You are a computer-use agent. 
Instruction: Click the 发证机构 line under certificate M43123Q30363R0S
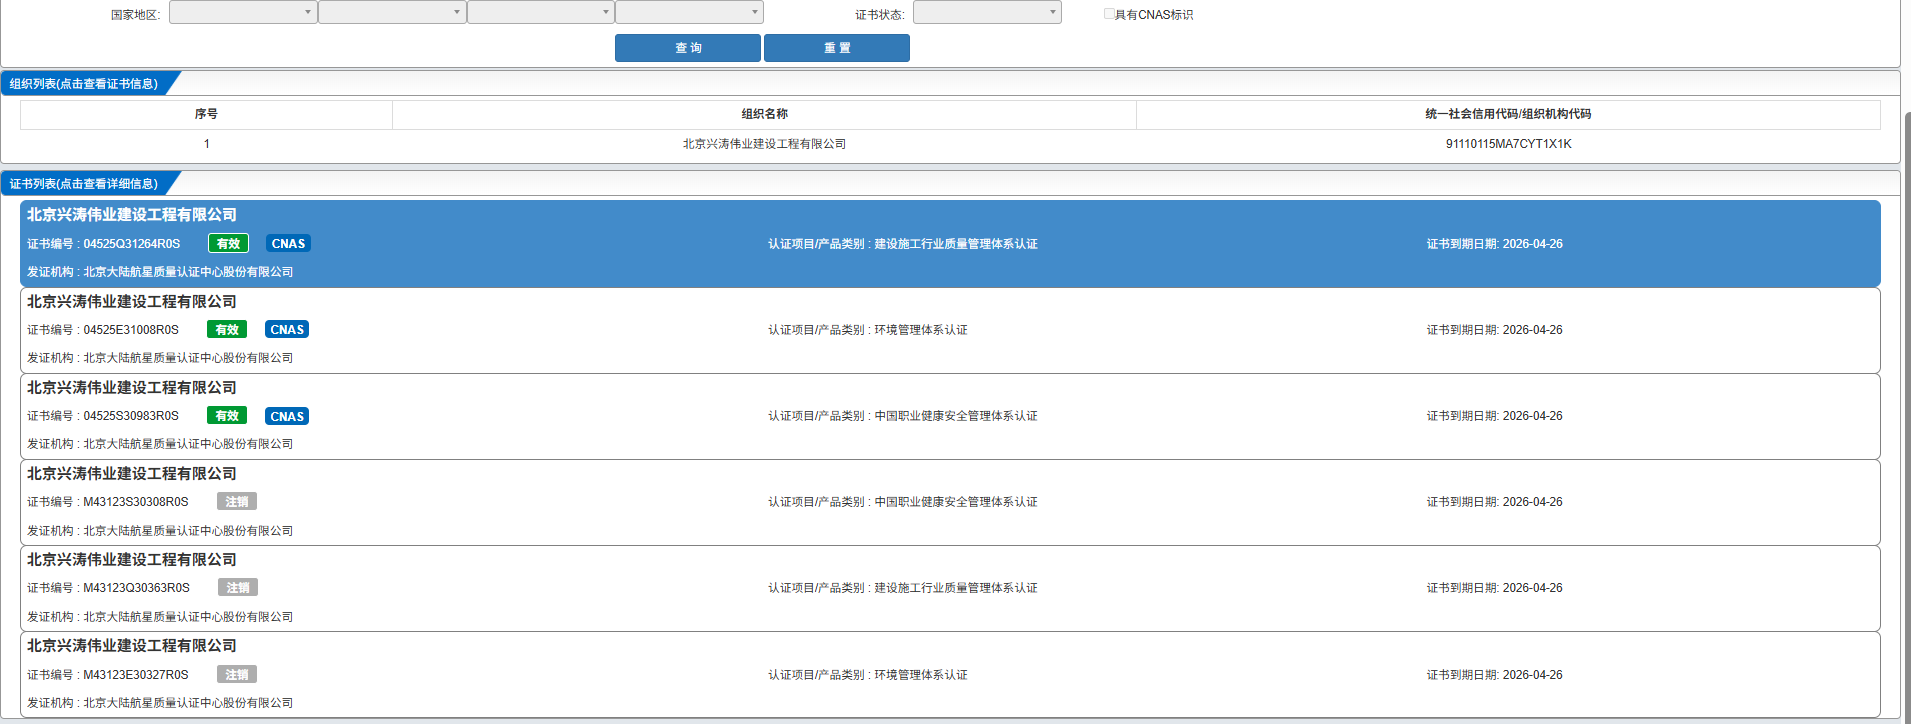coord(160,617)
